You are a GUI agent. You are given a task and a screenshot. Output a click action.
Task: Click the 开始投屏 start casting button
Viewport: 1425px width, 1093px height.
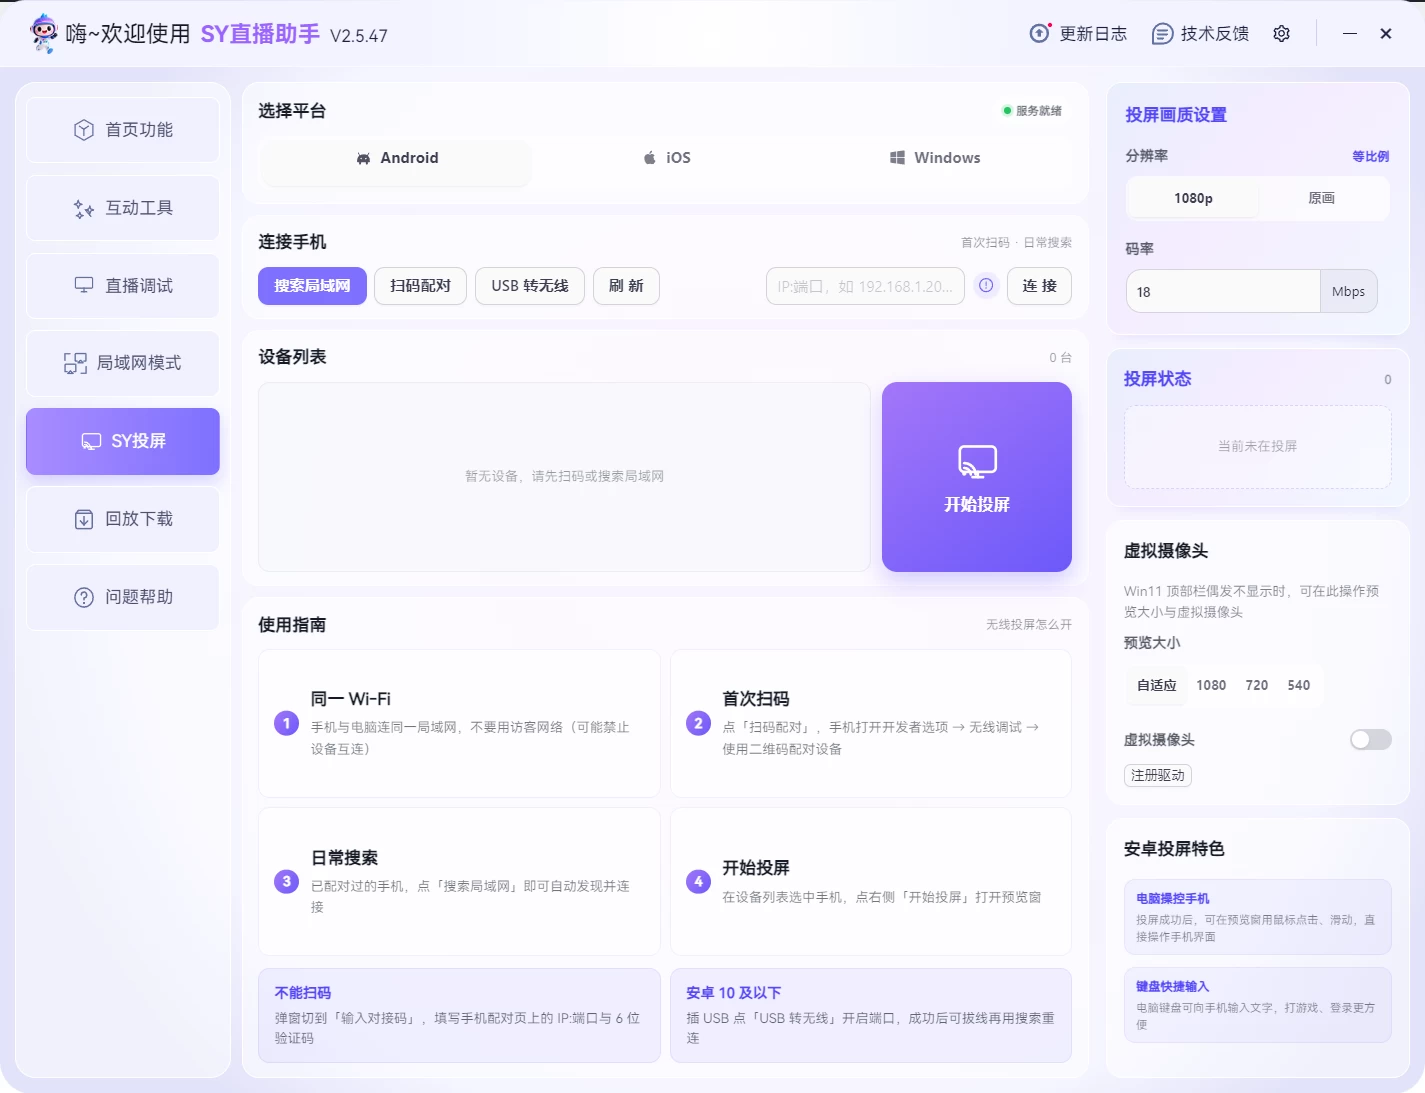coord(977,477)
